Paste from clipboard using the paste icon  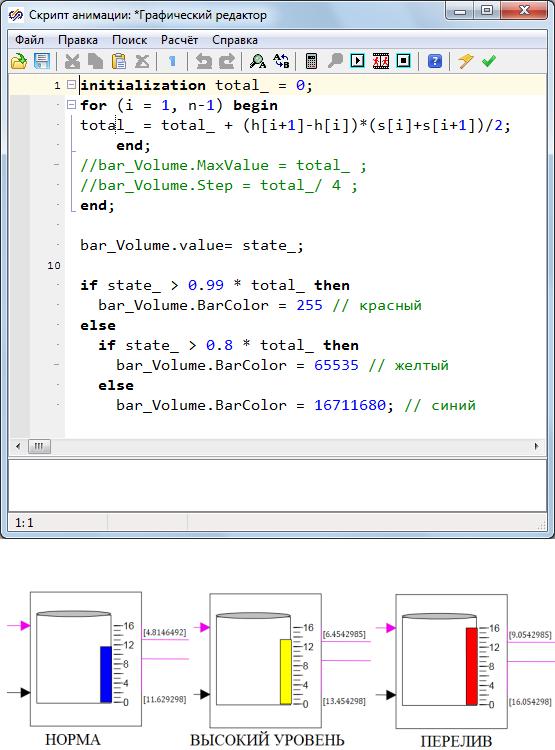pyautogui.click(x=118, y=62)
